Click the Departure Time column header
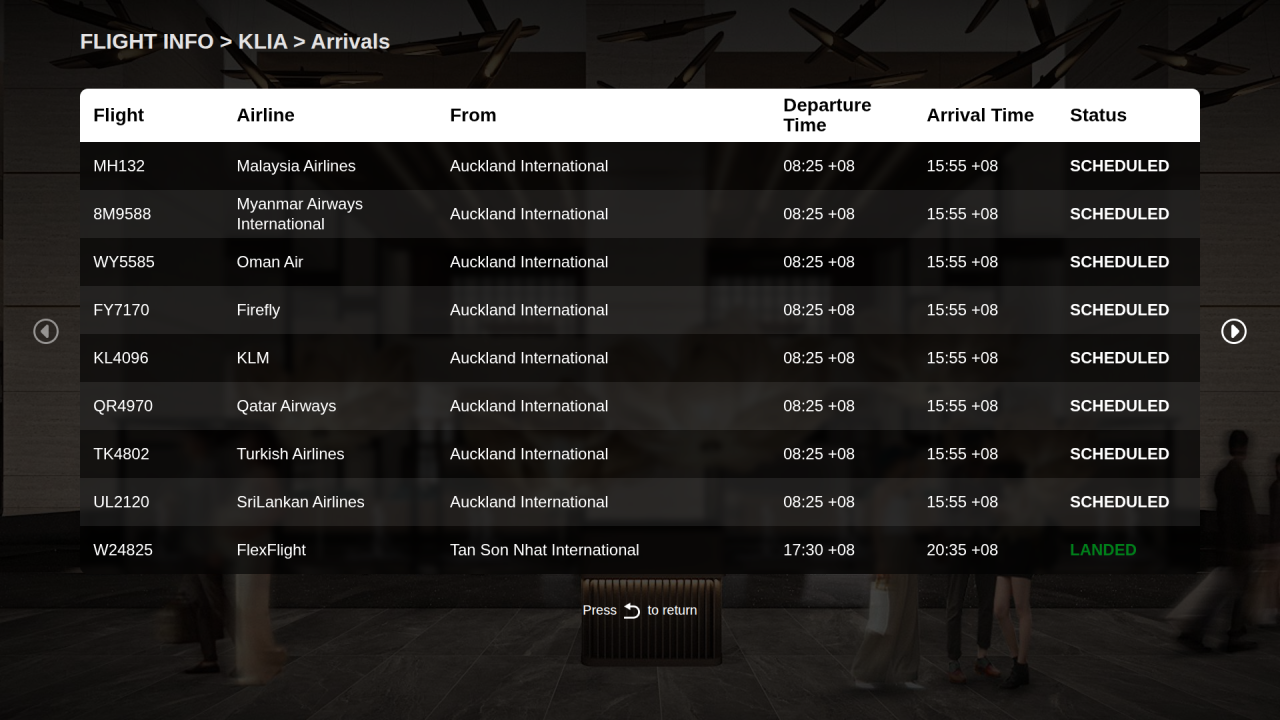This screenshot has width=1280, height=720. click(827, 115)
